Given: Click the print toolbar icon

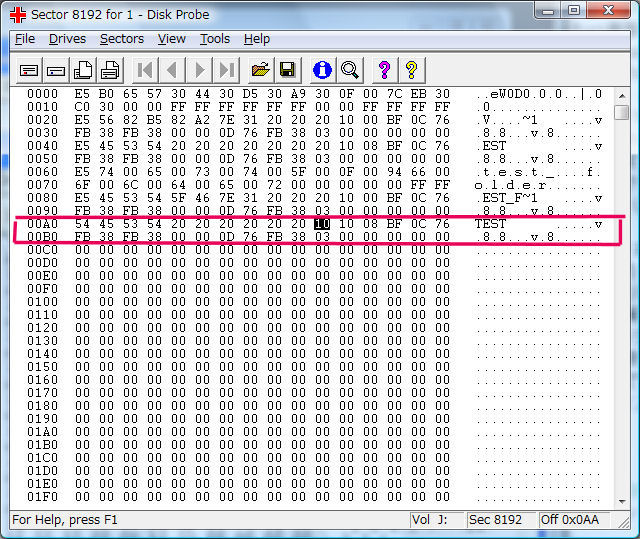Looking at the screenshot, I should [110, 71].
